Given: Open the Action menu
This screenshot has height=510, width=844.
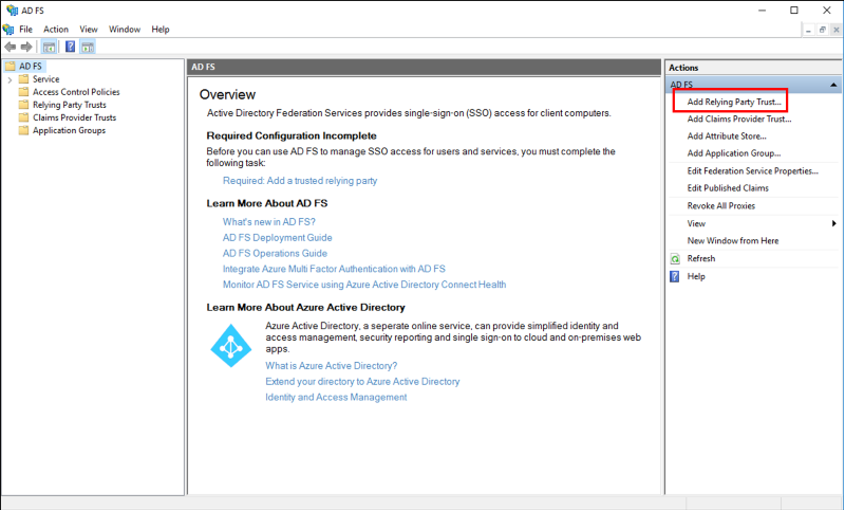Looking at the screenshot, I should pyautogui.click(x=56, y=30).
